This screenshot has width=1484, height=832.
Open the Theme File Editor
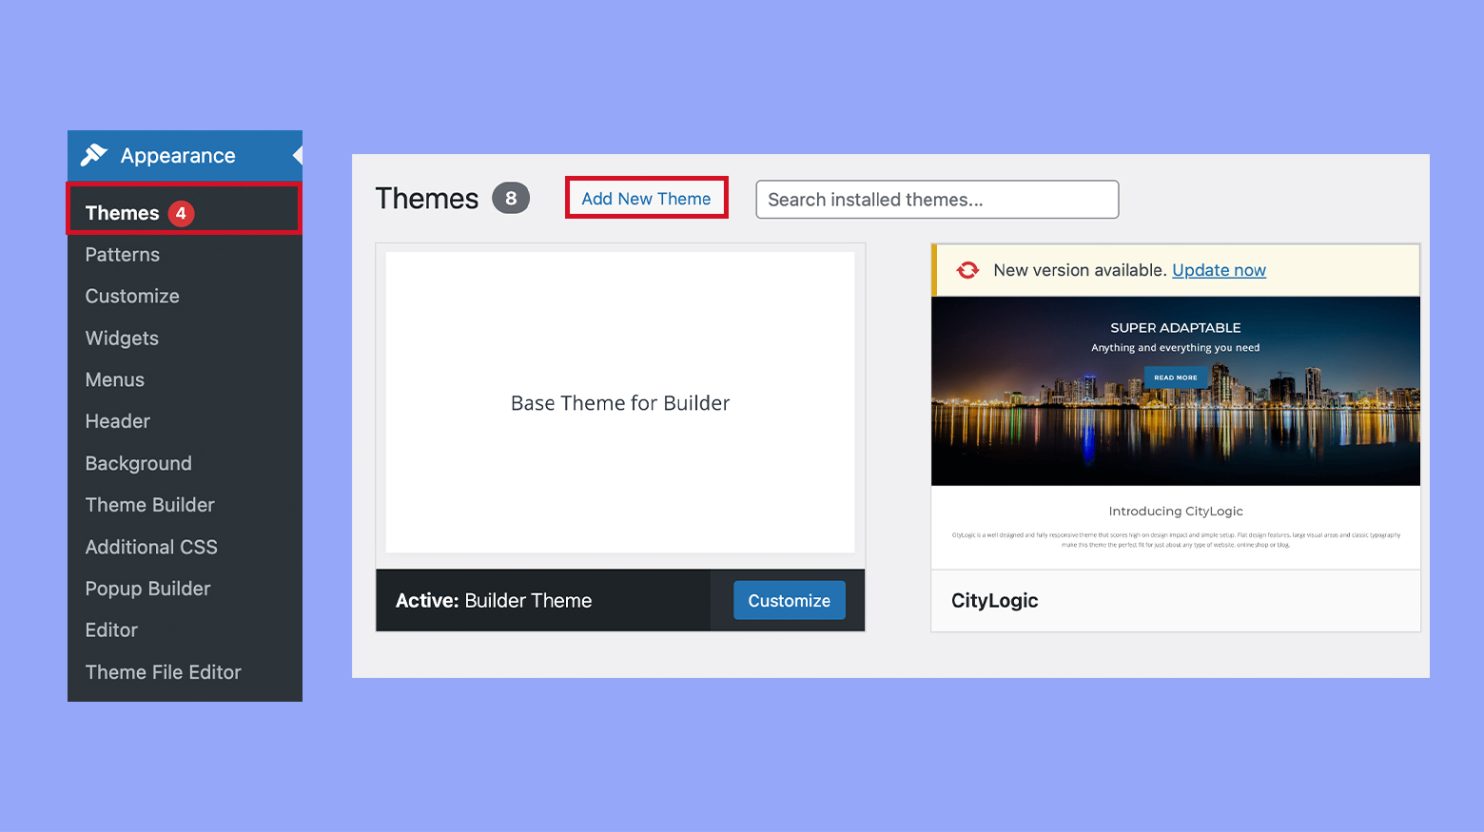click(163, 672)
